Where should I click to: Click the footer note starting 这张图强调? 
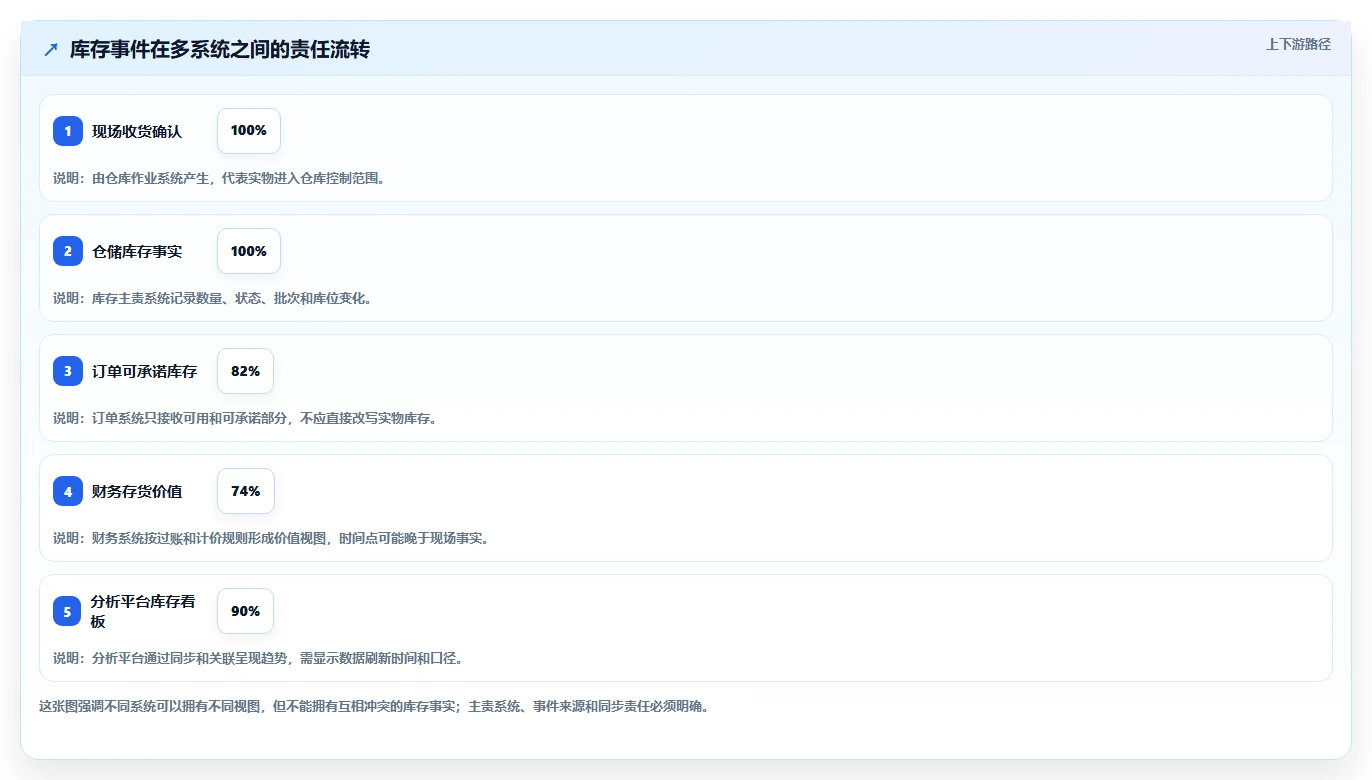click(374, 706)
